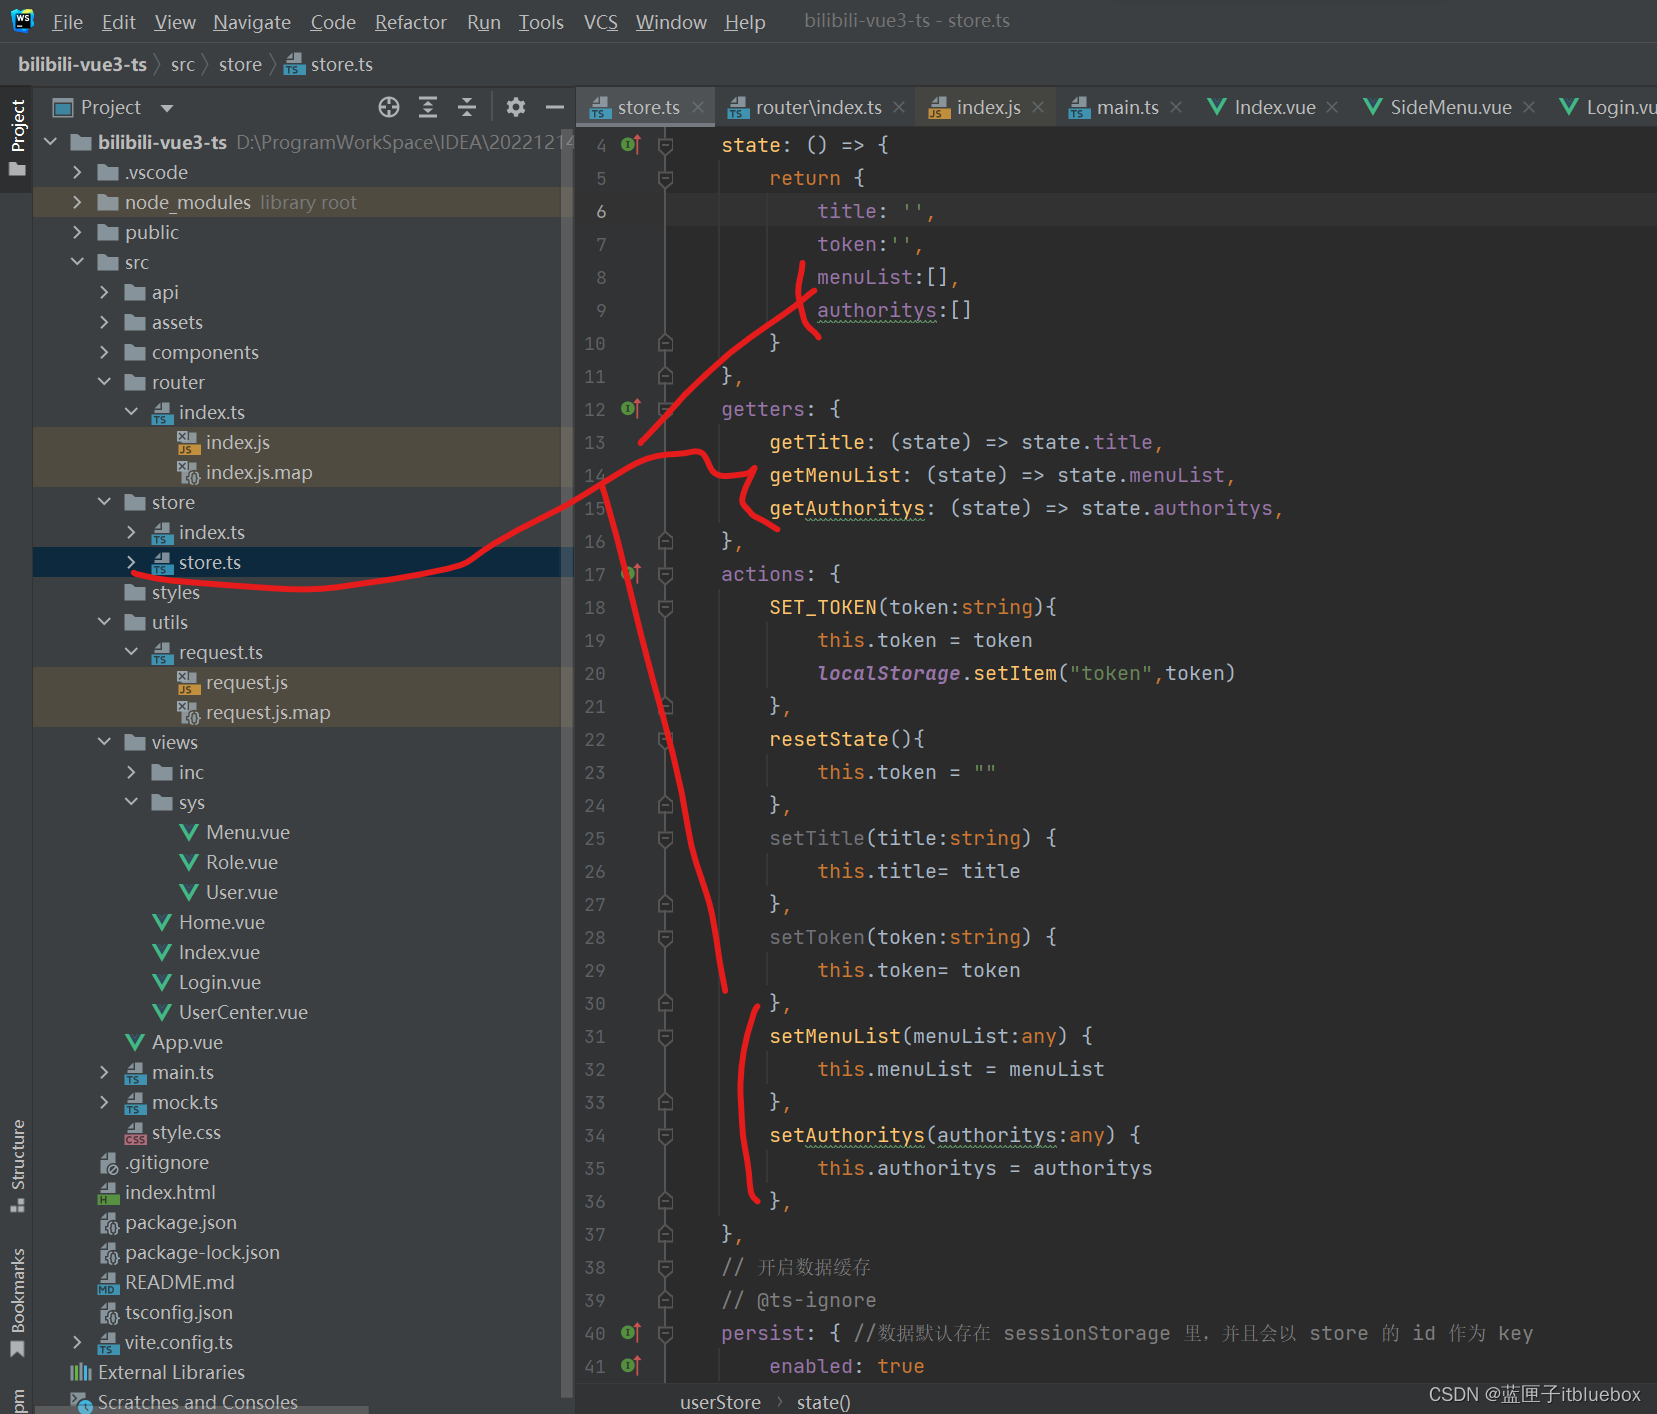The image size is (1657, 1414).
Task: Close the store.ts editor tab
Action: [x=698, y=107]
